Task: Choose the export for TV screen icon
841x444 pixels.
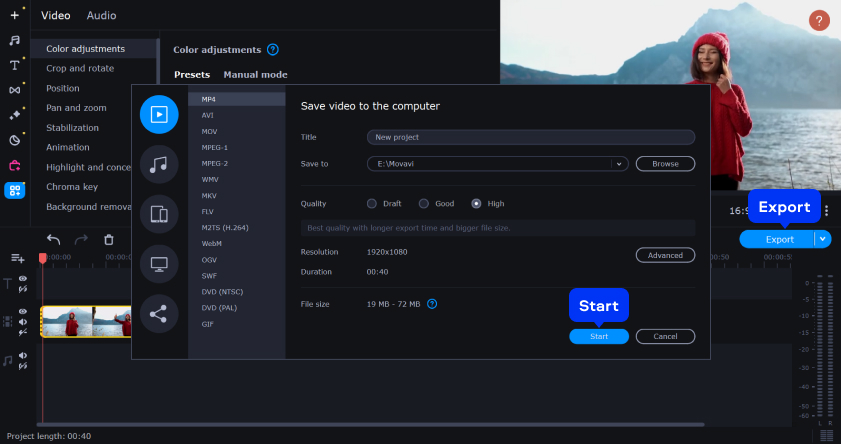Action: coord(159,264)
